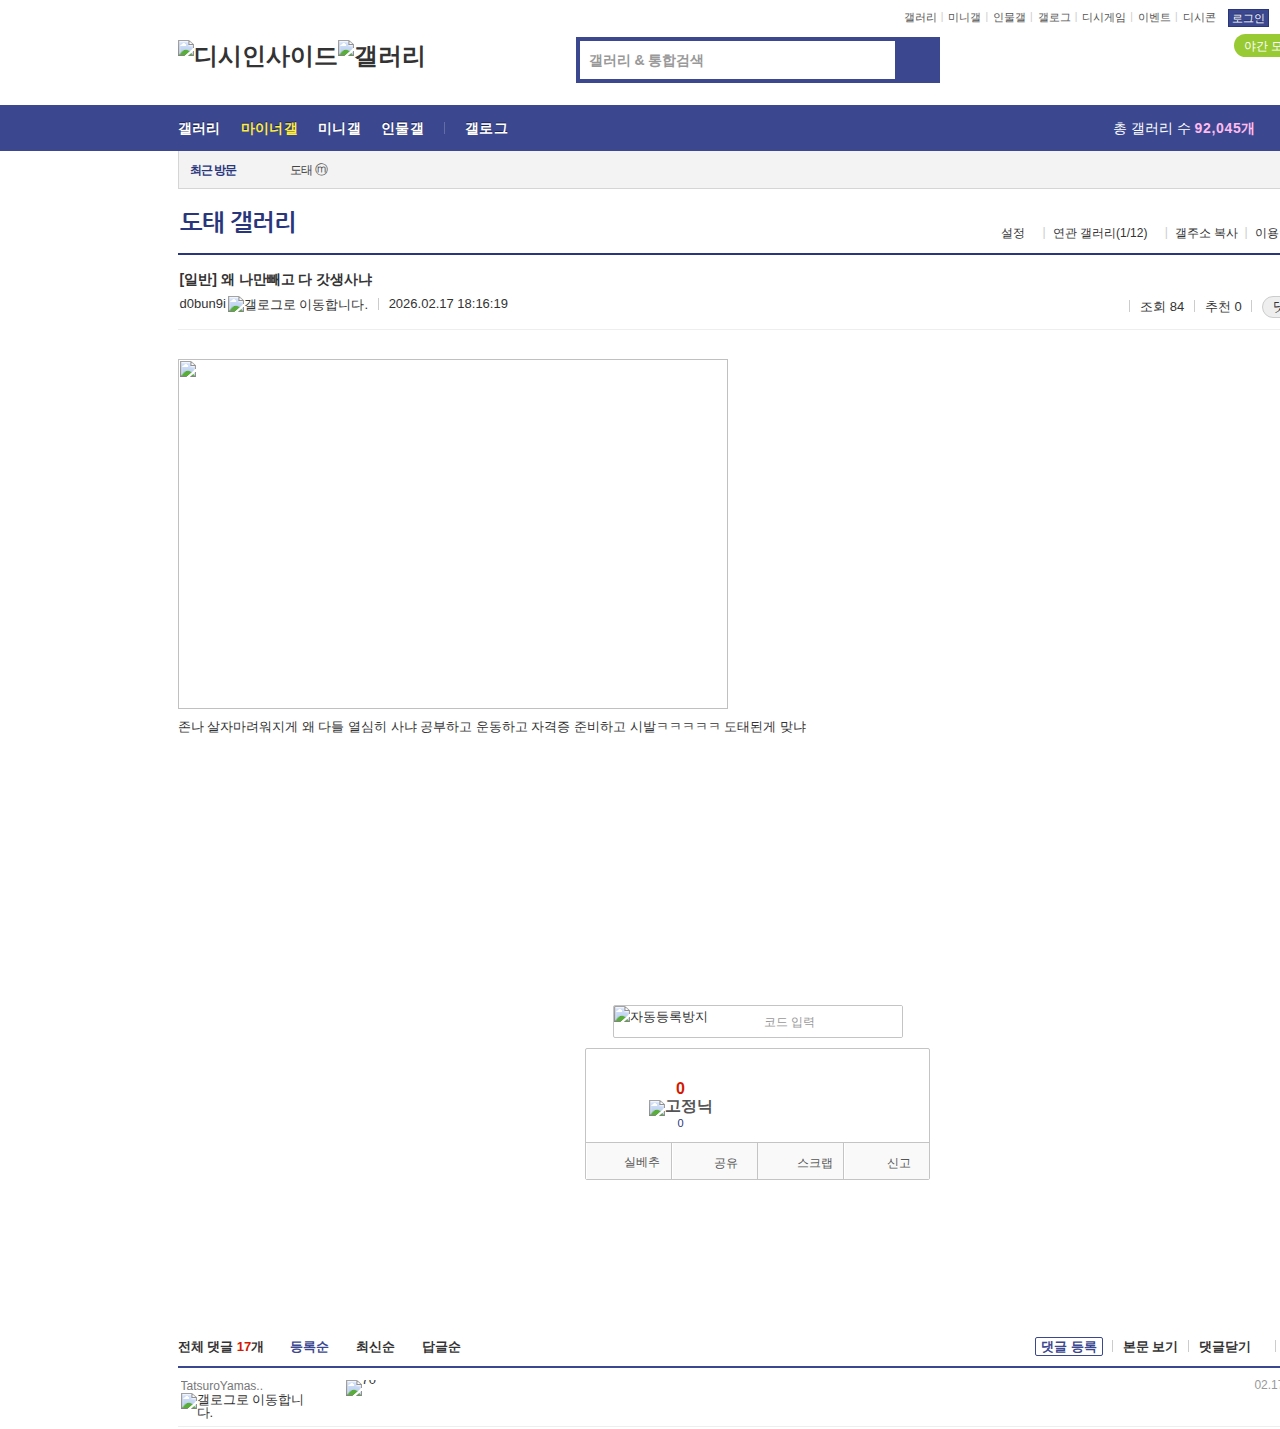1280x1429 pixels.
Task: Click the 갤러리 logo beside 디시인사이드
Action: pyautogui.click(x=381, y=55)
